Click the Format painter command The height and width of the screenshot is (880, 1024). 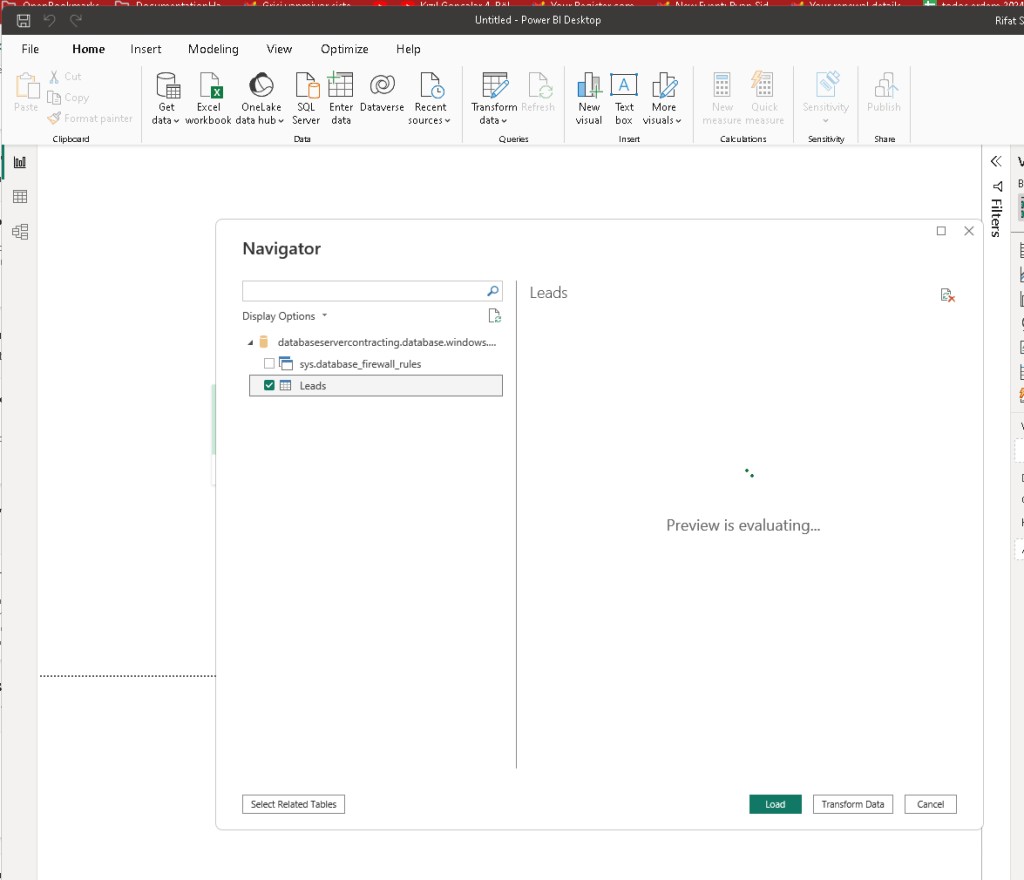click(90, 118)
